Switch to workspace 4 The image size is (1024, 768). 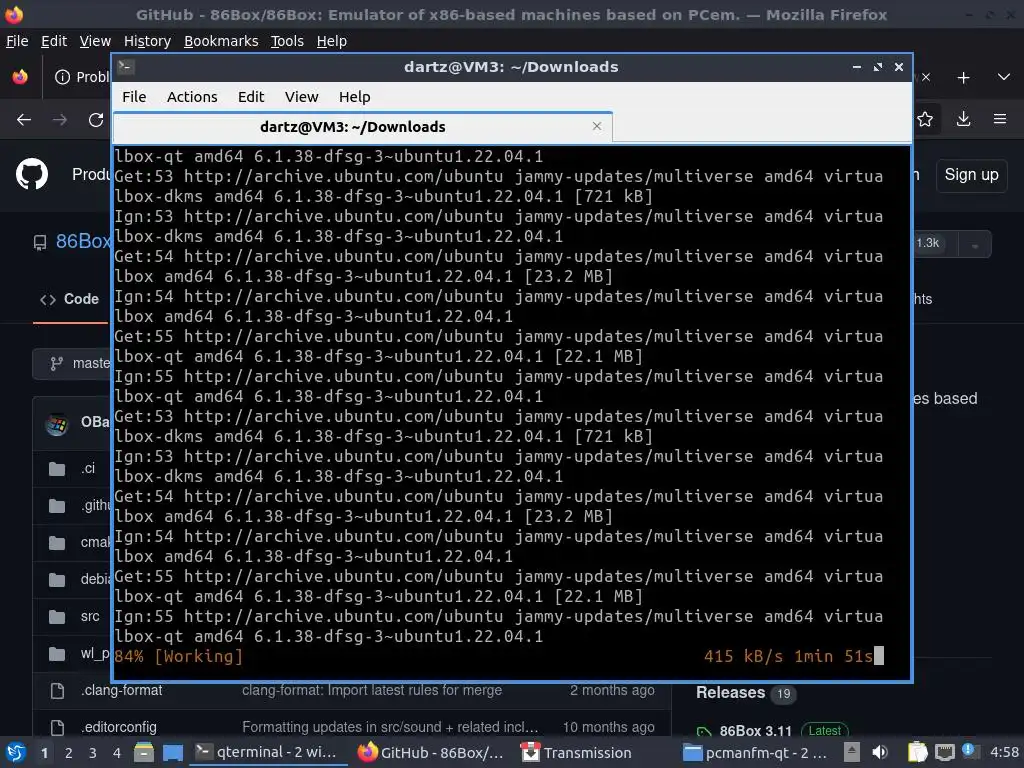tap(117, 753)
